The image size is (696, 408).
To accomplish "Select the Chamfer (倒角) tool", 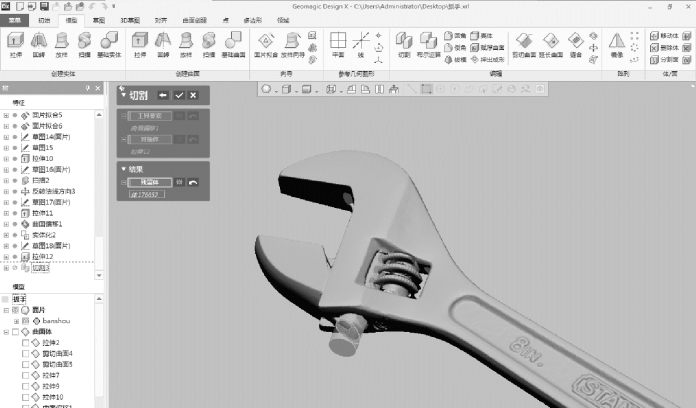I will tap(455, 48).
